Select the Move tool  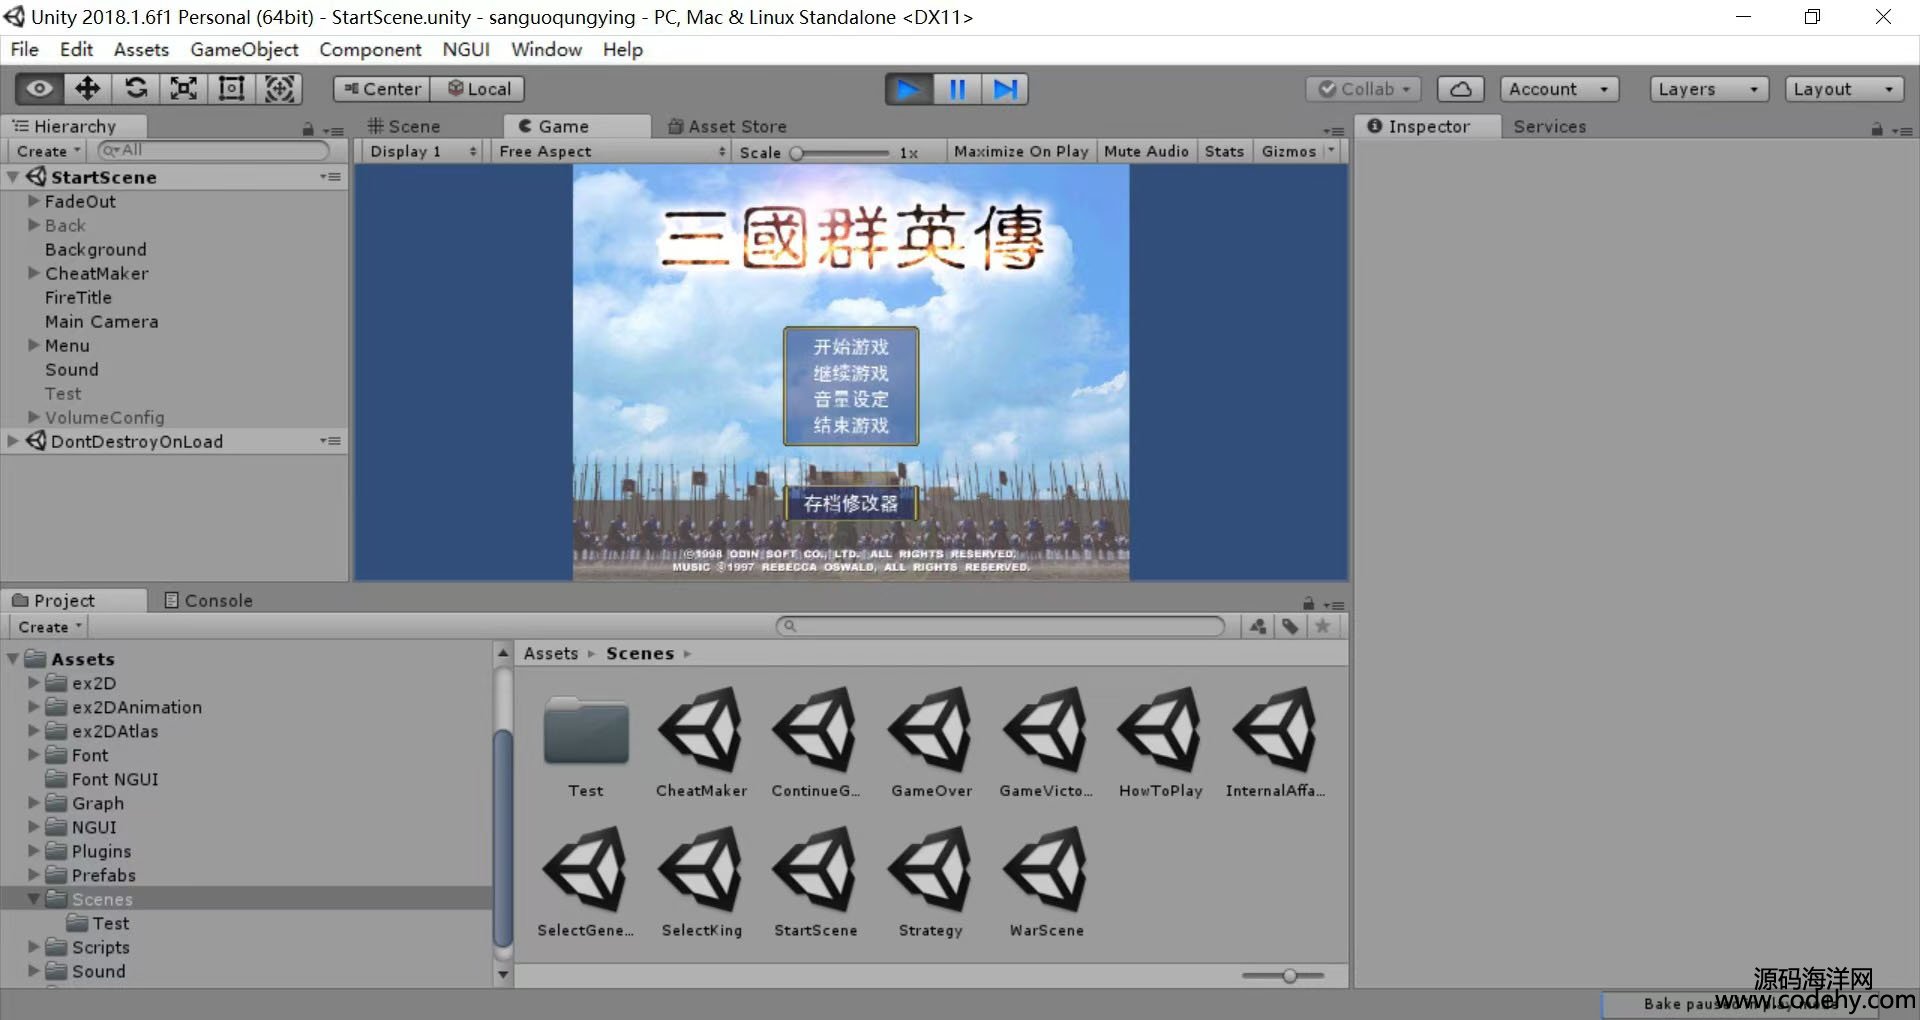coord(87,89)
